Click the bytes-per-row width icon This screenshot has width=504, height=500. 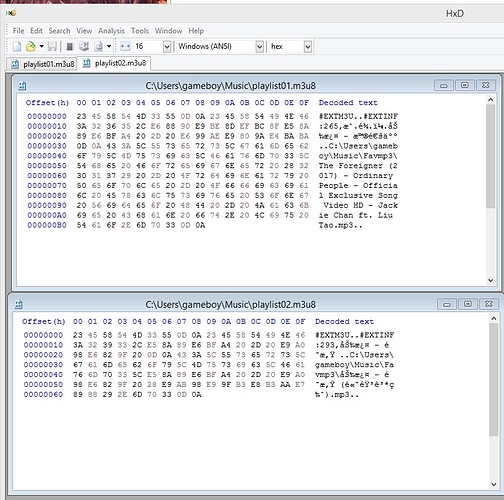tap(125, 46)
